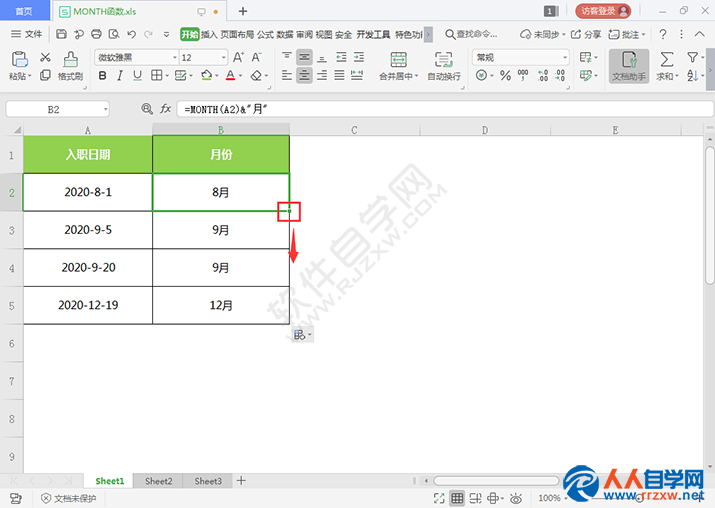Click the 访客登录 login button
715x508 pixels.
click(x=603, y=11)
